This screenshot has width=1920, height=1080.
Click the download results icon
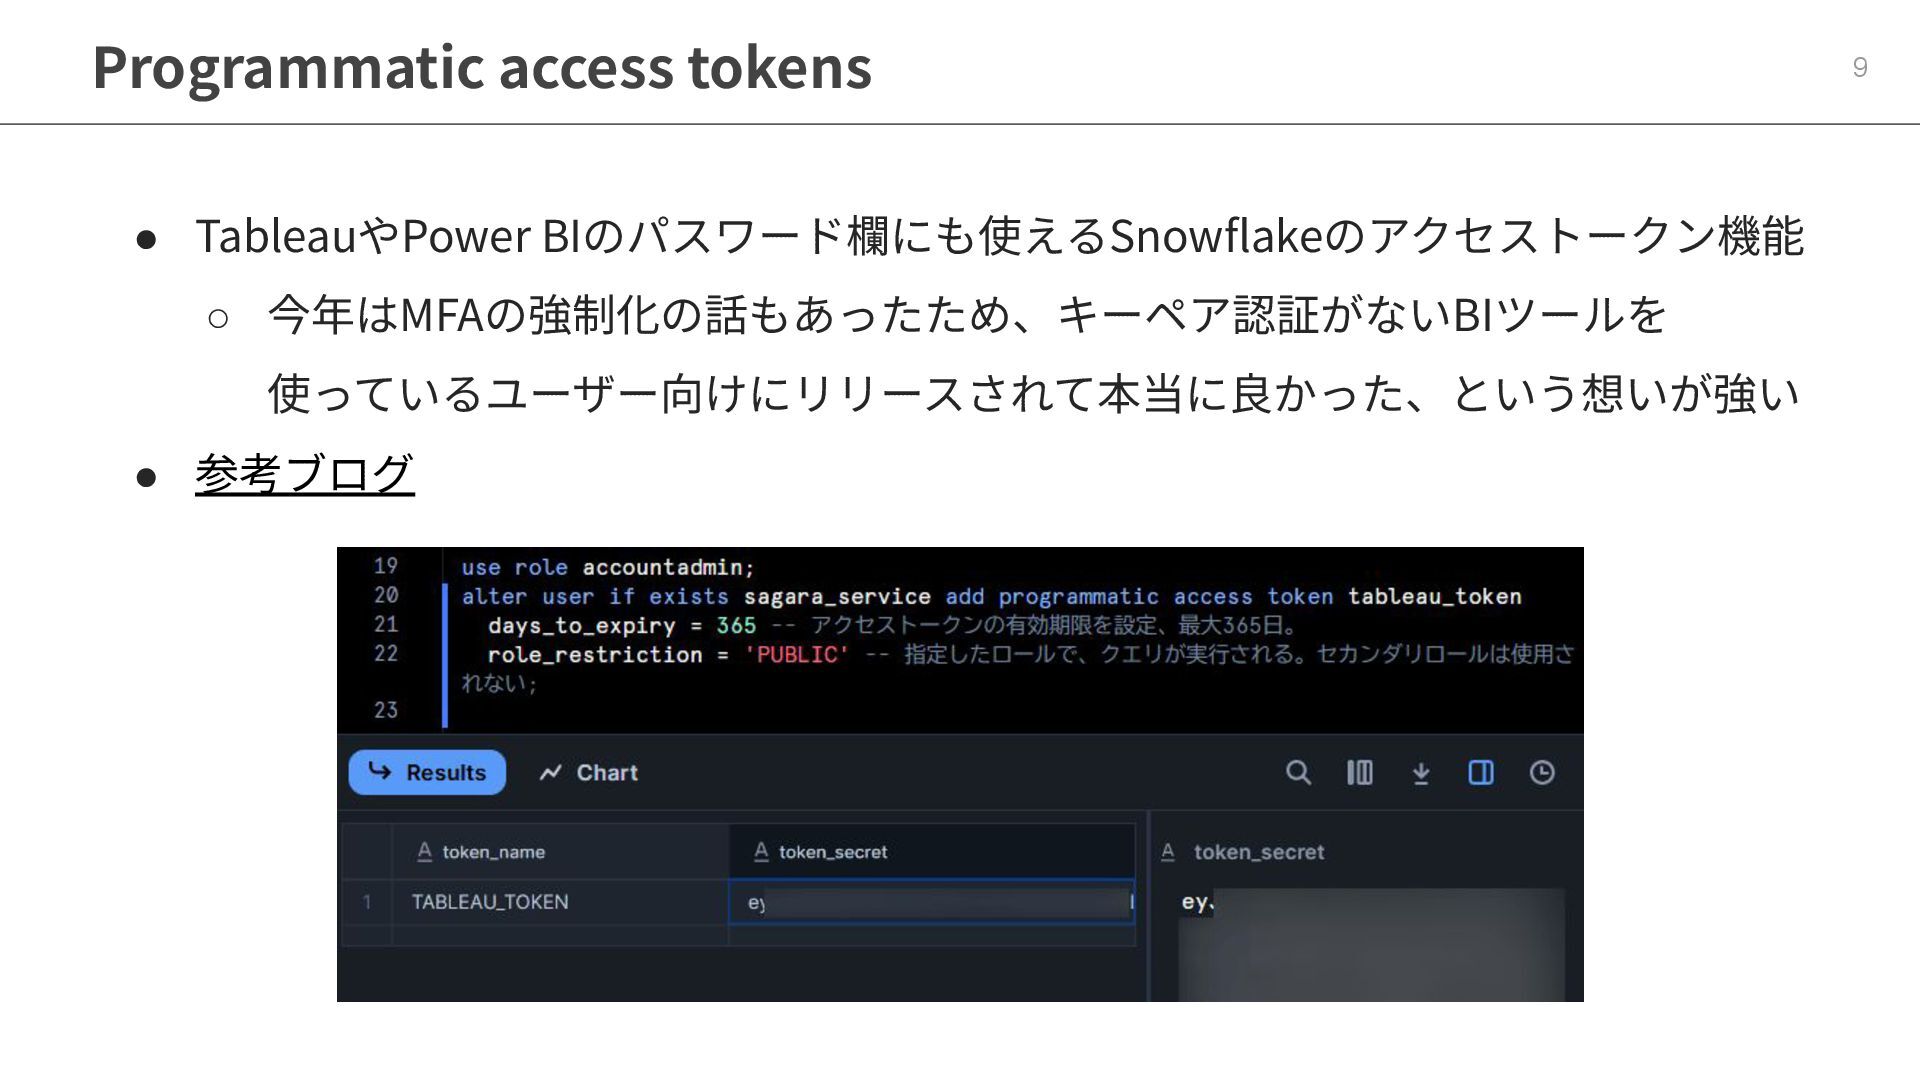(1420, 773)
